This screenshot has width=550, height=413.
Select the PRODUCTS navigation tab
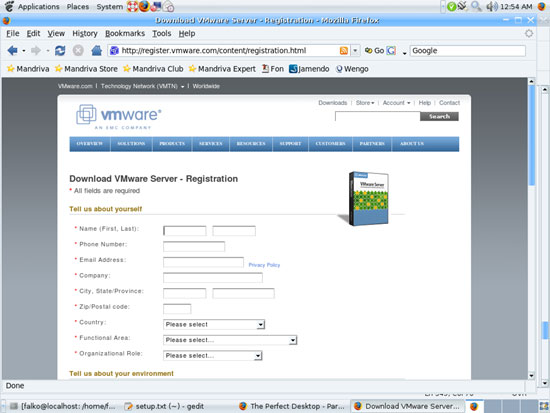(x=172, y=144)
